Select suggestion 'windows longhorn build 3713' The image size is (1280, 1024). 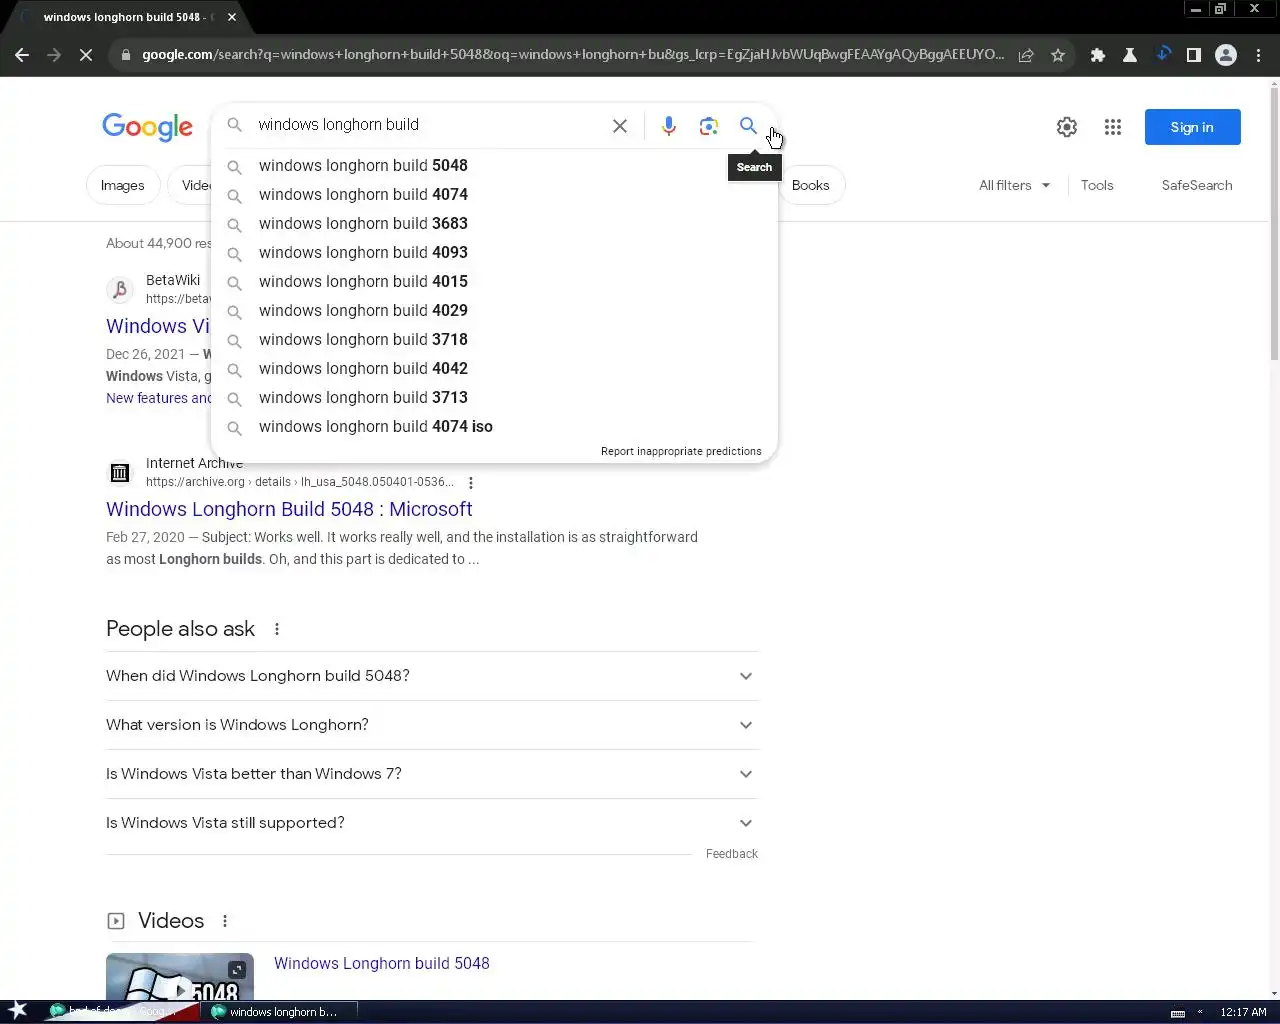[494, 398]
